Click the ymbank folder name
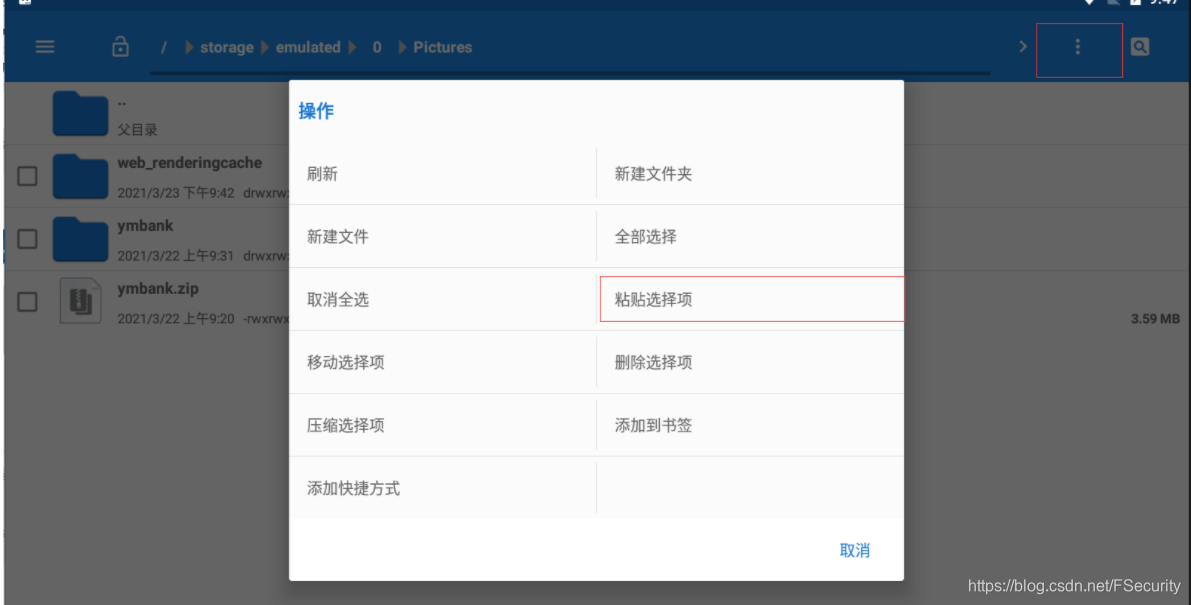The height and width of the screenshot is (605, 1191). pyautogui.click(x=145, y=225)
